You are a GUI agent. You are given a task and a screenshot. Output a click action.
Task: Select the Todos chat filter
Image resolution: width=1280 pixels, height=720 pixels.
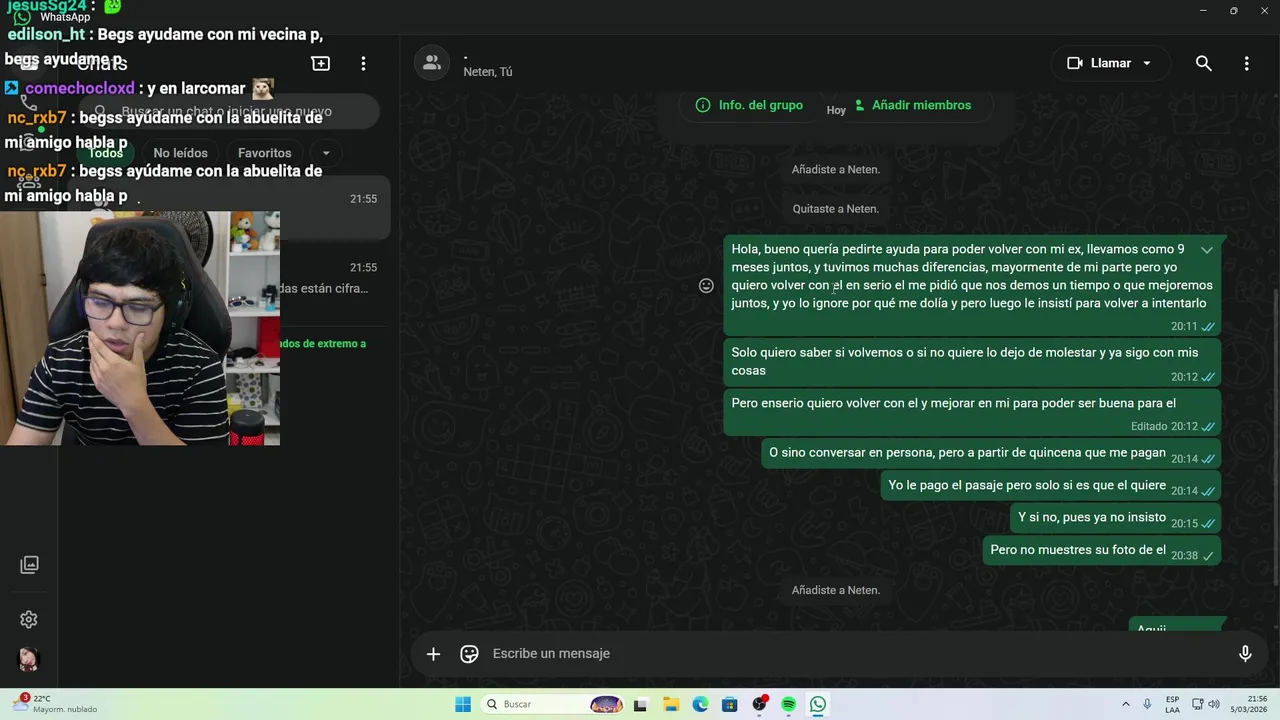(x=105, y=153)
